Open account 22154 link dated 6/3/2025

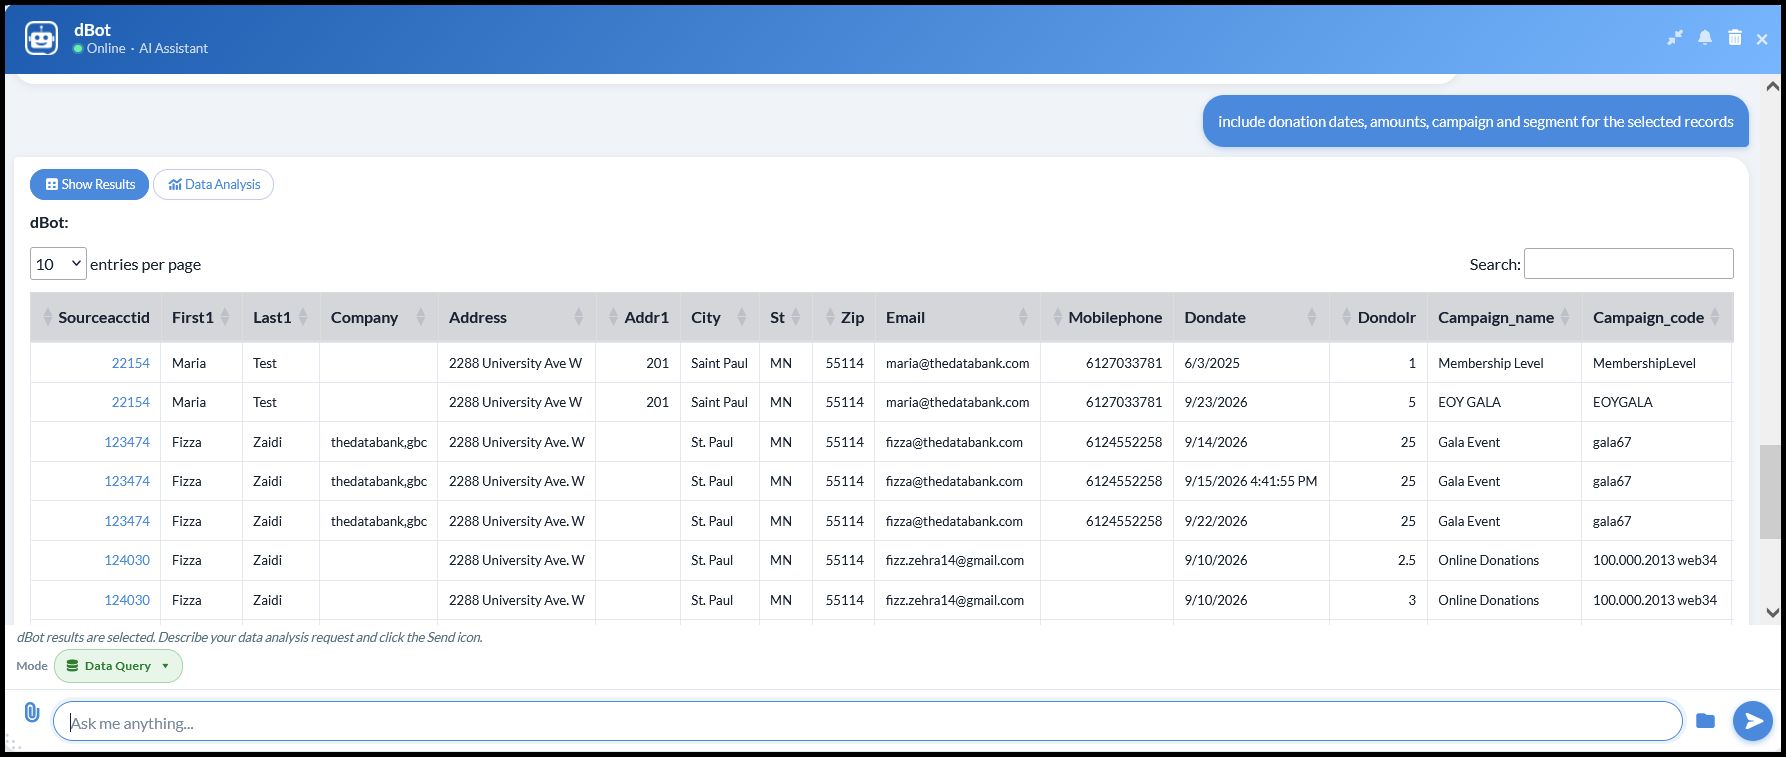(x=131, y=363)
